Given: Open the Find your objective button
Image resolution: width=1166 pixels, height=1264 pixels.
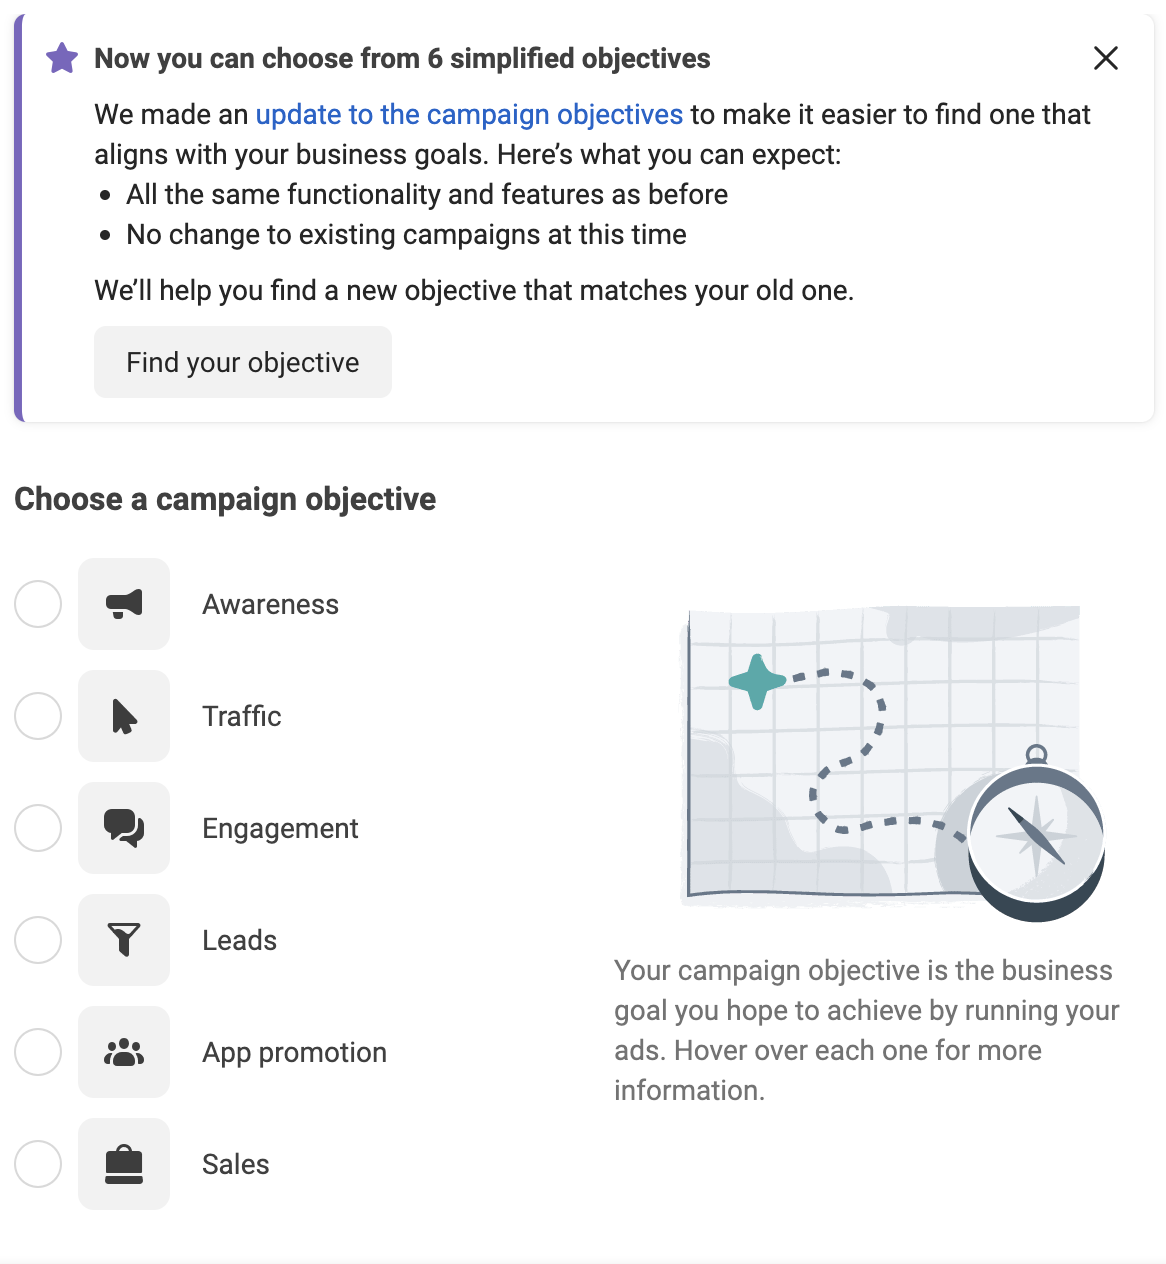Looking at the screenshot, I should tap(243, 362).
